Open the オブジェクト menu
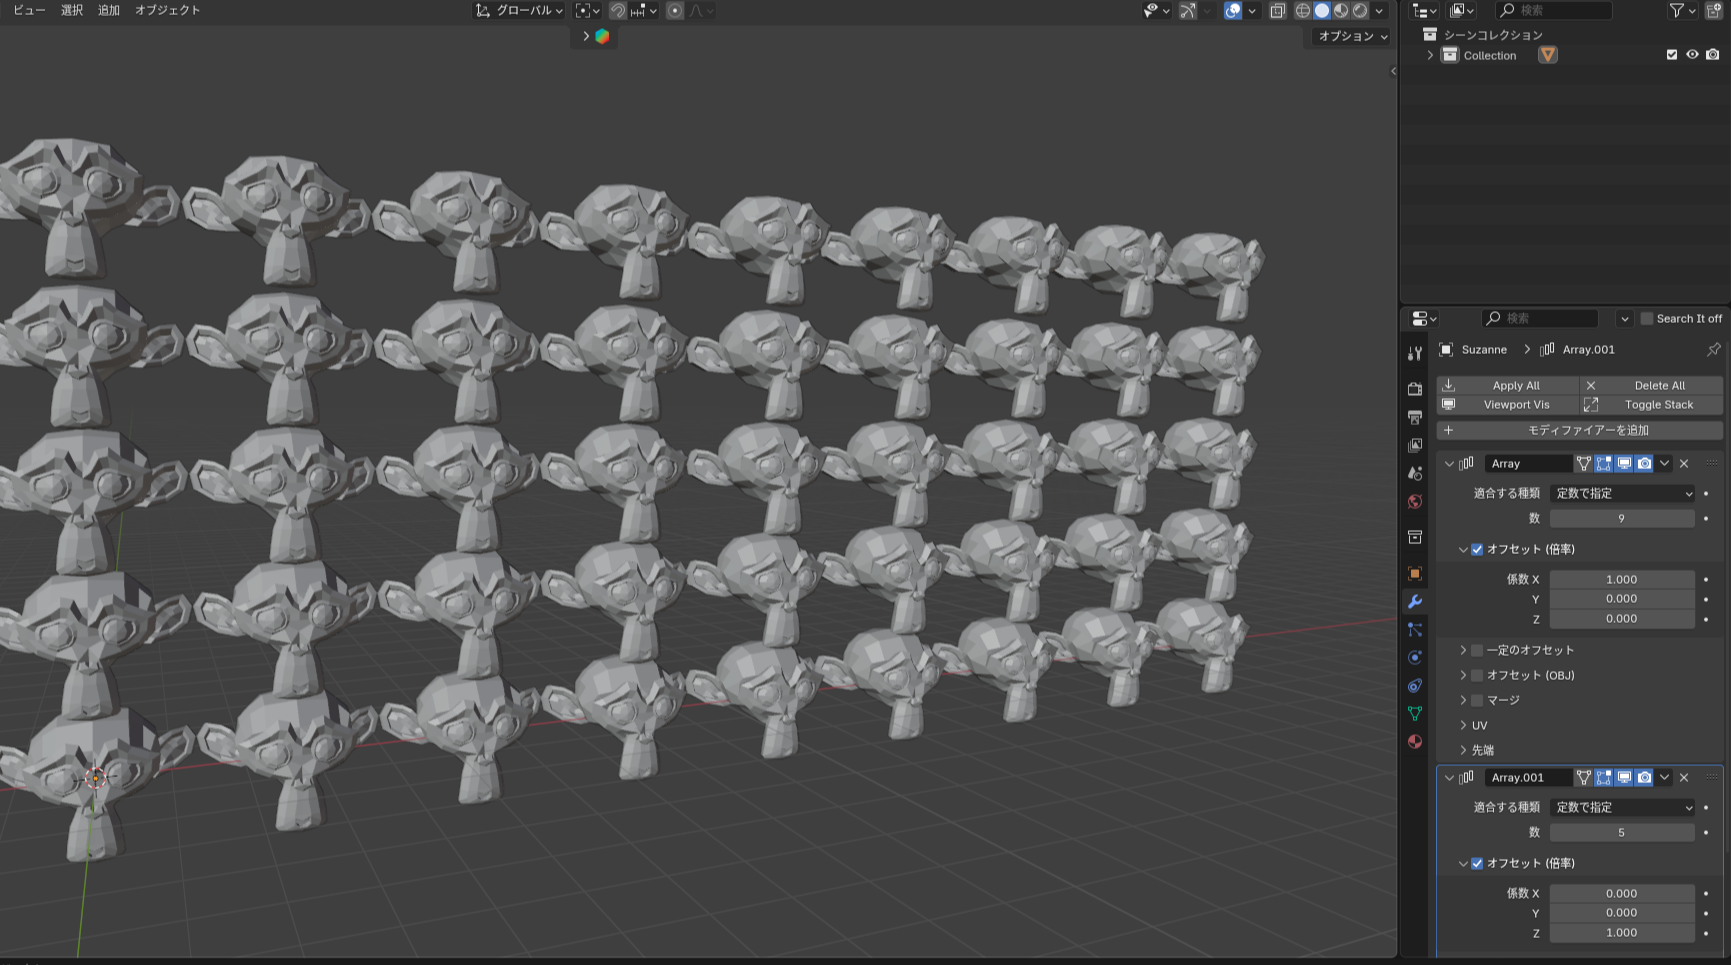Screen dimensions: 1731x965 pos(168,10)
